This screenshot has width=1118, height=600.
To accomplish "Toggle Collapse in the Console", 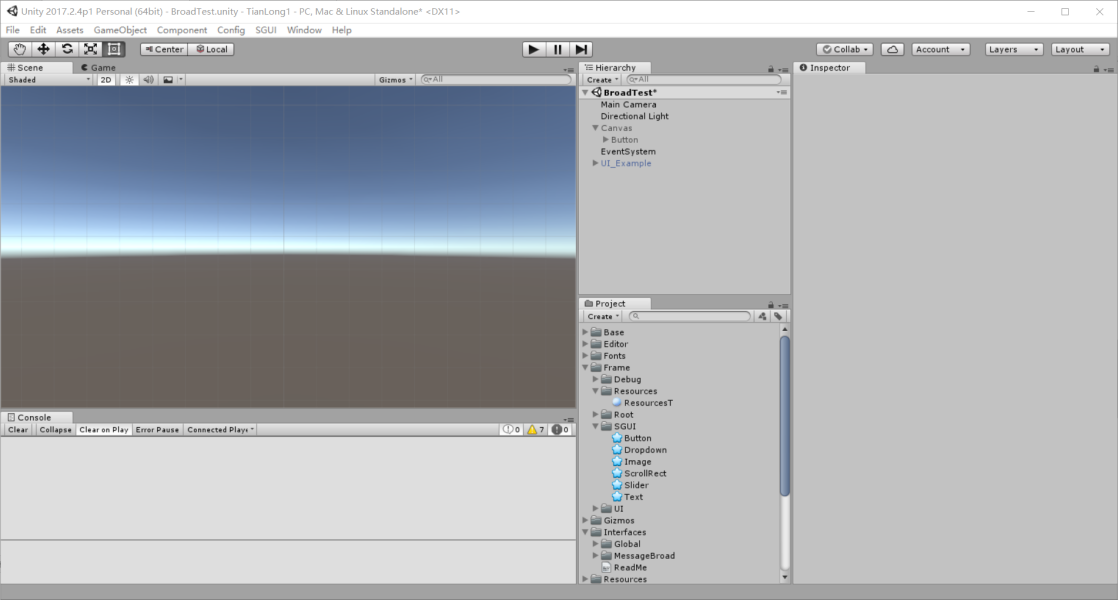I will tap(55, 430).
